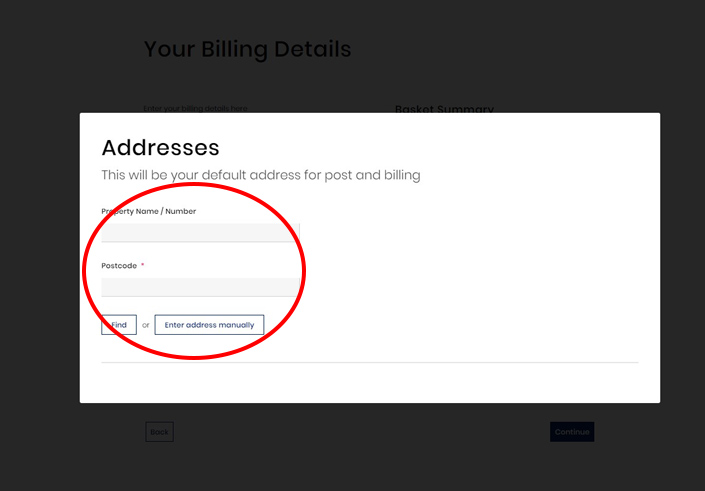Screen dimensions: 705x491
Task: Click the red required asterisk beside Postcode
Action: pyautogui.click(x=143, y=265)
